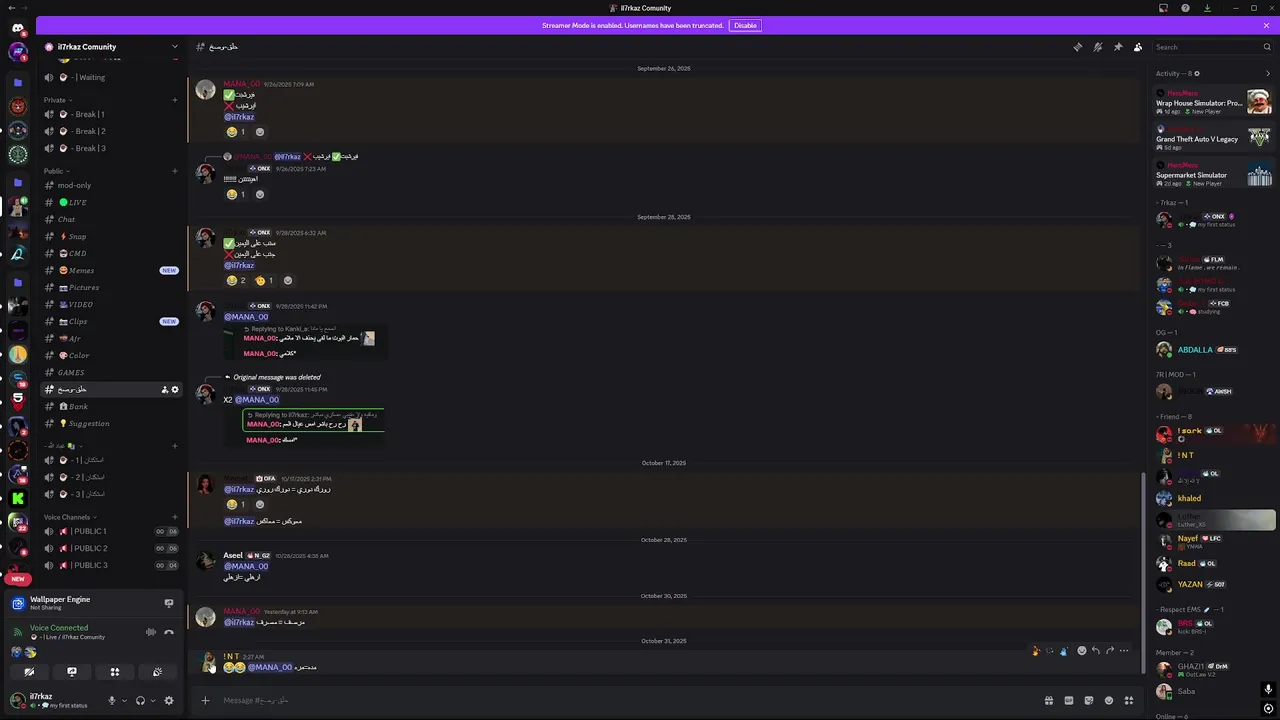This screenshot has height=720, width=1280.
Task: Open pinned messages with the pin icon
Action: click(1118, 47)
